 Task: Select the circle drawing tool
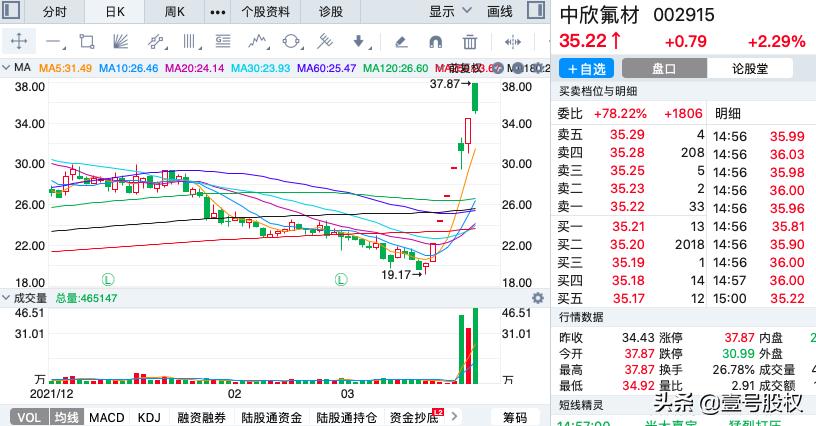(x=291, y=42)
